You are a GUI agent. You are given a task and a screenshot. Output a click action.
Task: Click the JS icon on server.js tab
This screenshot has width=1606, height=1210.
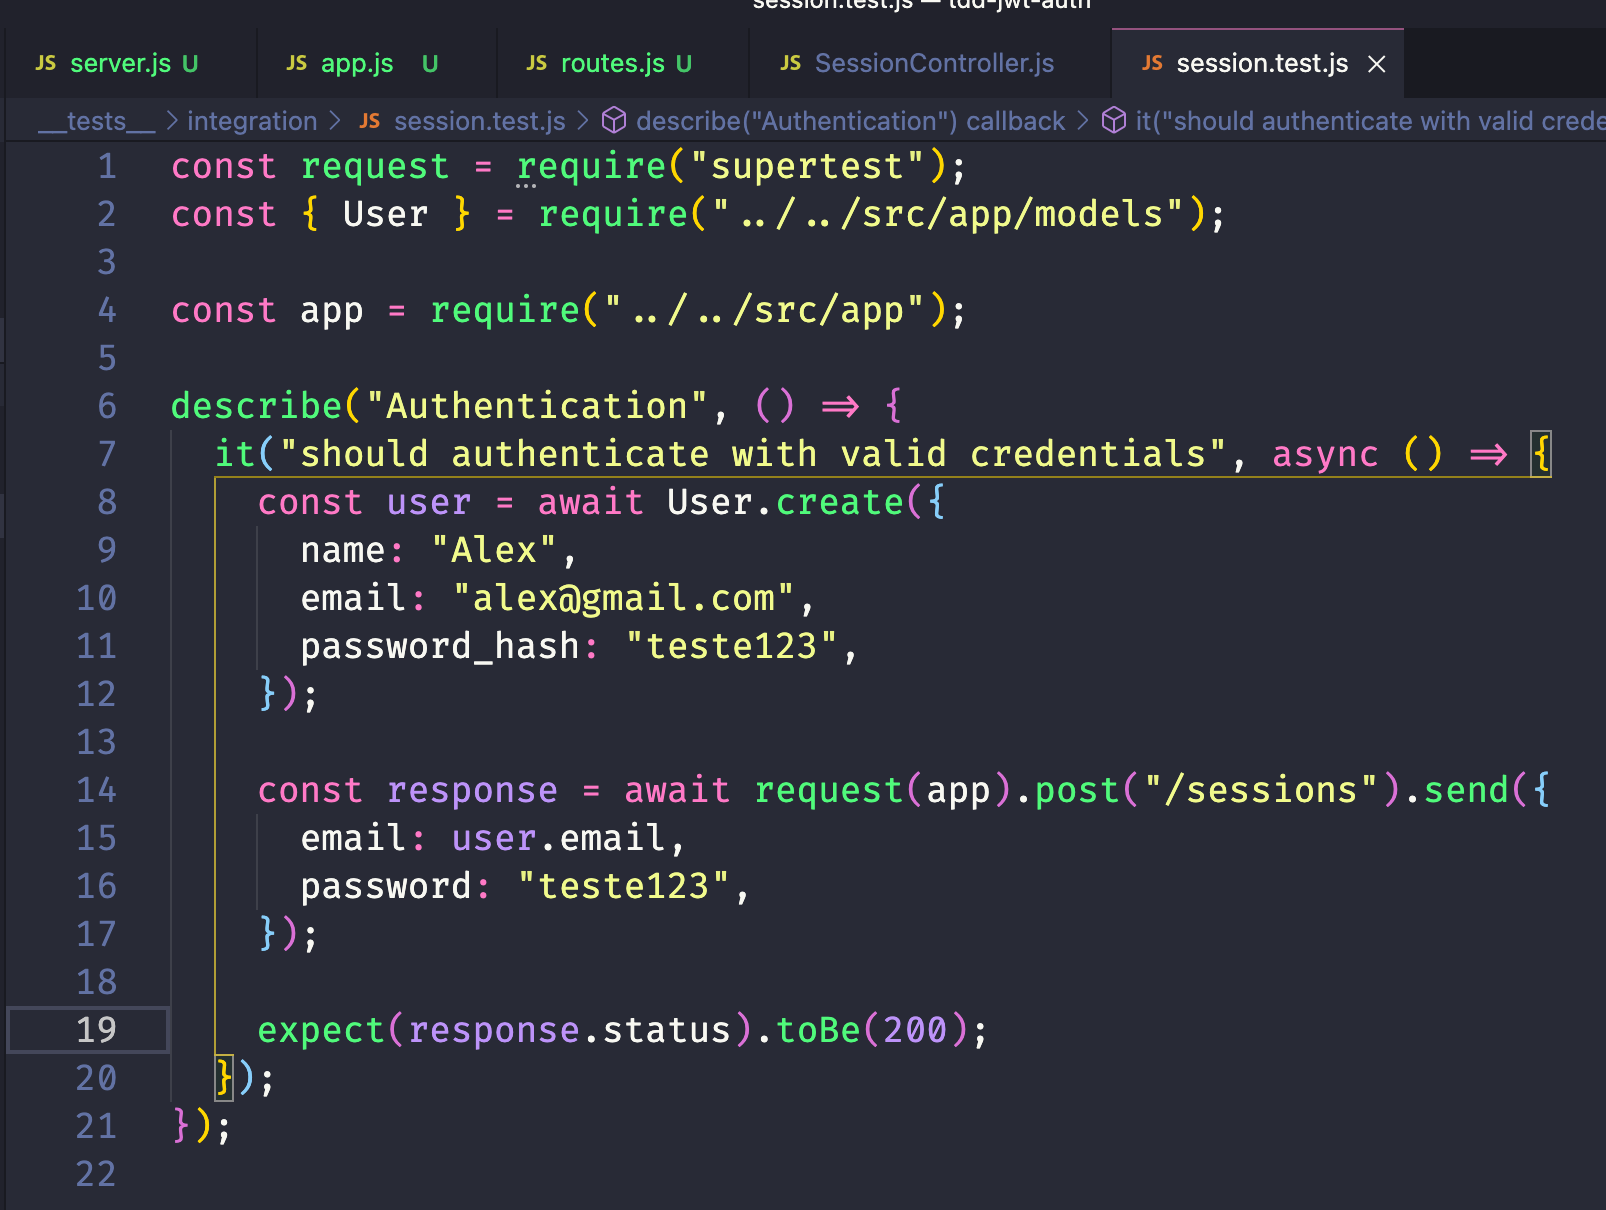point(46,63)
